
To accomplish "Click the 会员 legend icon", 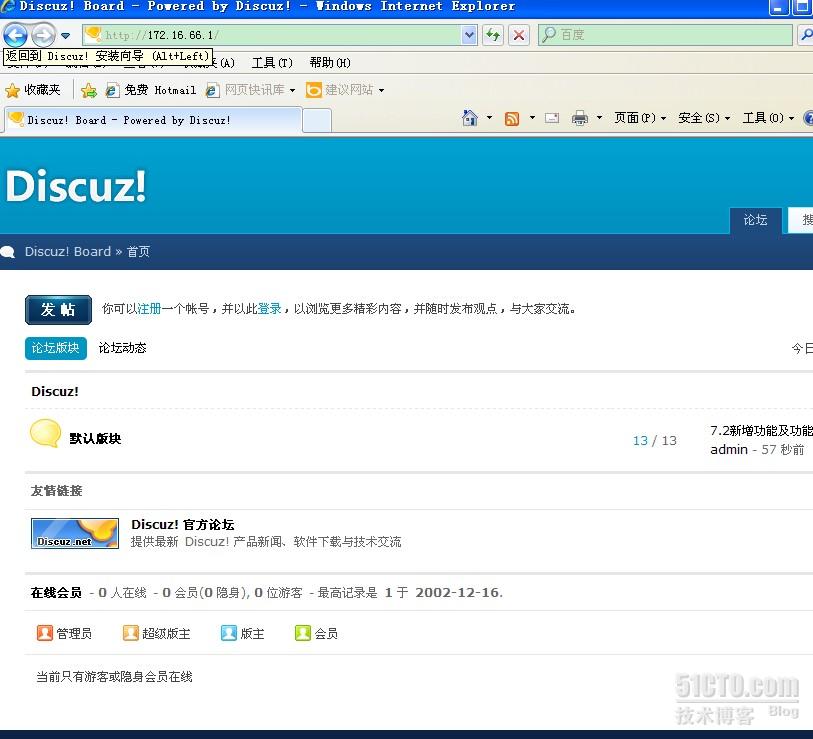I will click(x=303, y=633).
